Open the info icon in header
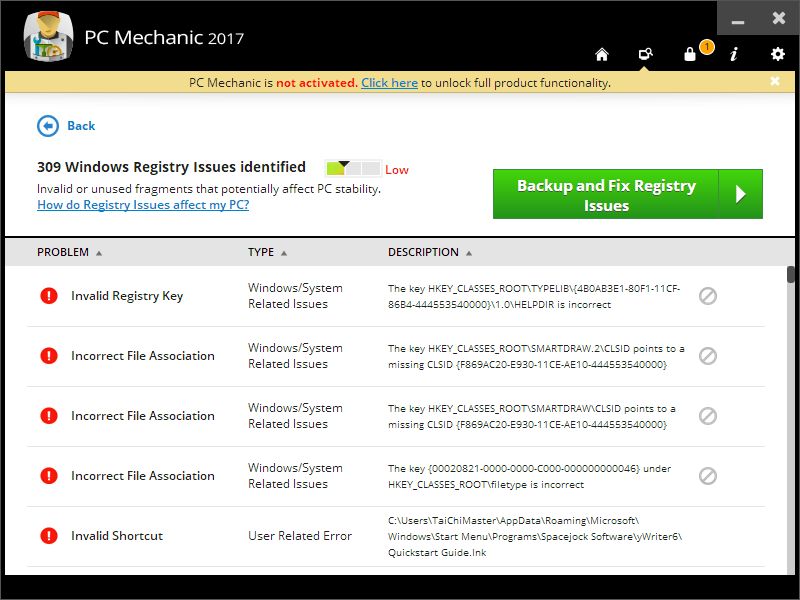 (734, 54)
